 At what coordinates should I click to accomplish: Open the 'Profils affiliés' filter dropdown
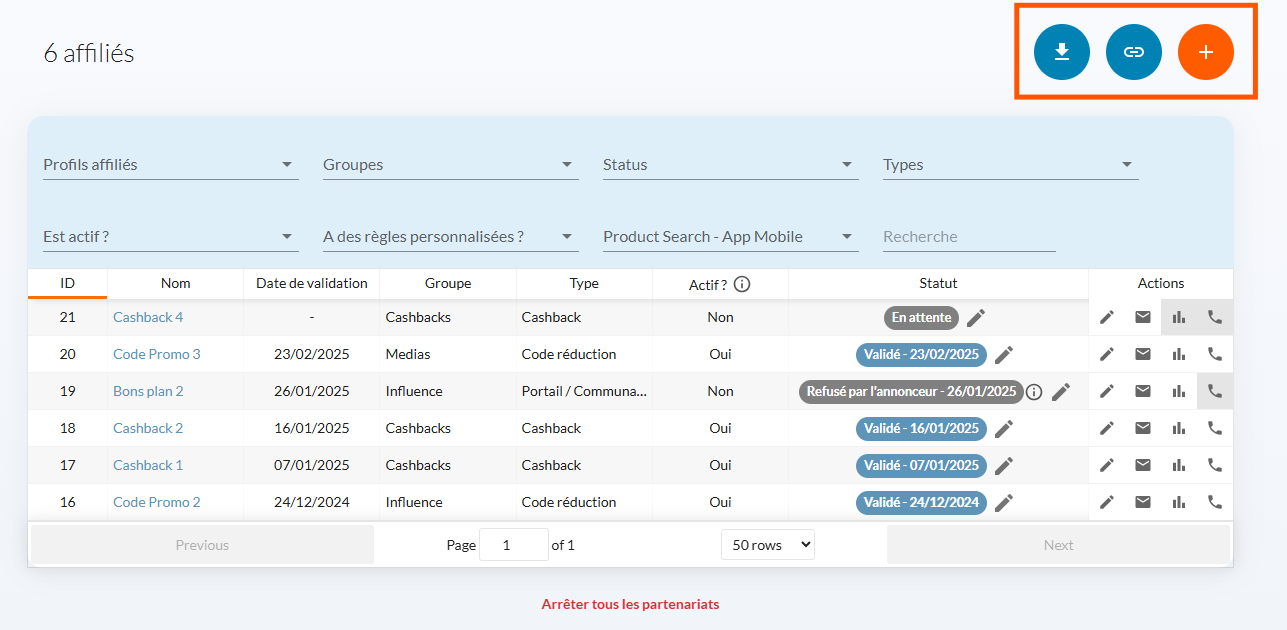171,165
